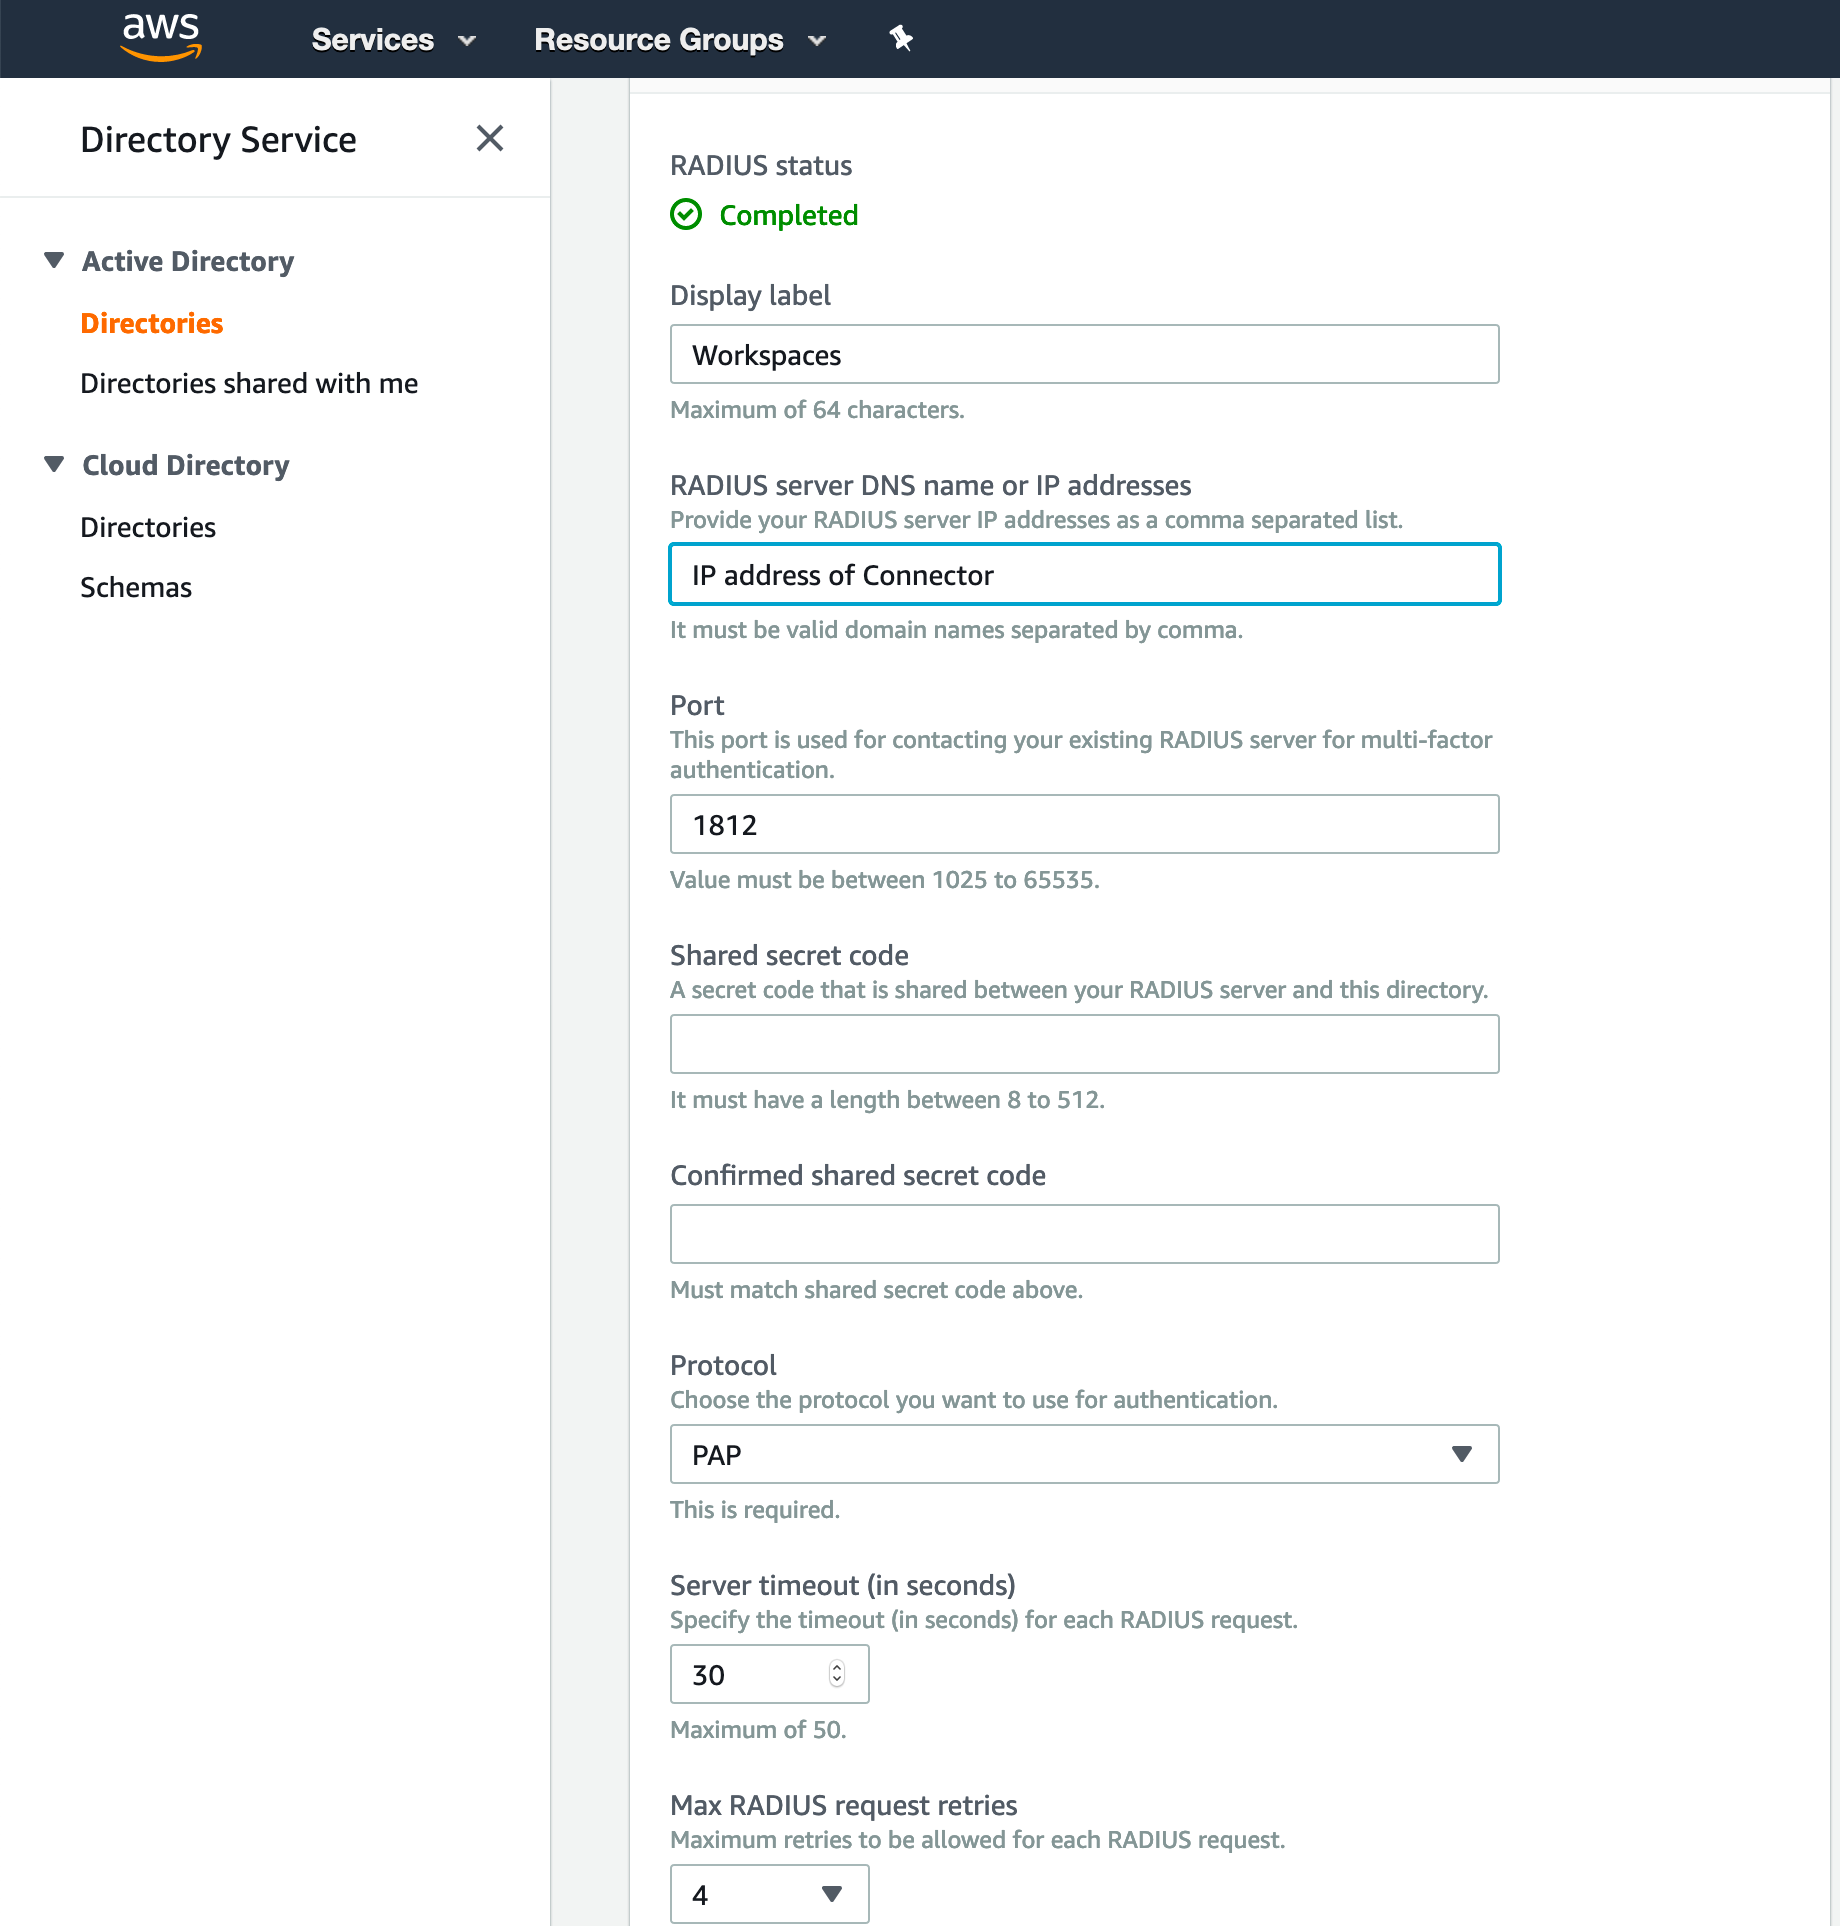The image size is (1840, 1926).
Task: Open the Protocol dropdown showing PAP
Action: pyautogui.click(x=1084, y=1454)
